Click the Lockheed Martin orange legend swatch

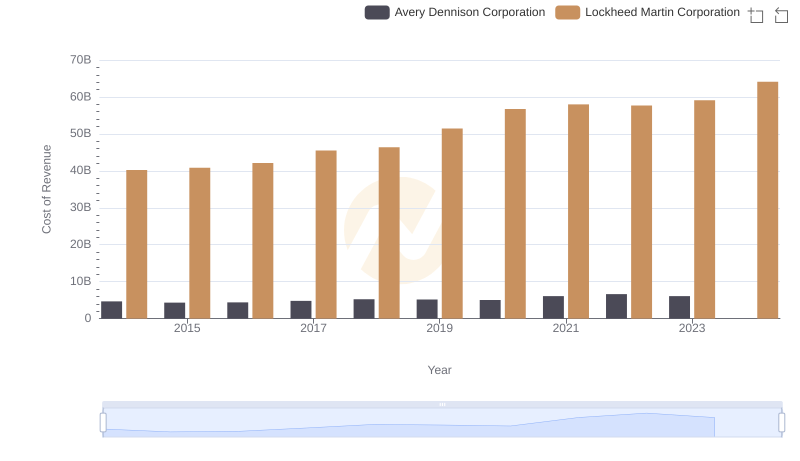567,12
